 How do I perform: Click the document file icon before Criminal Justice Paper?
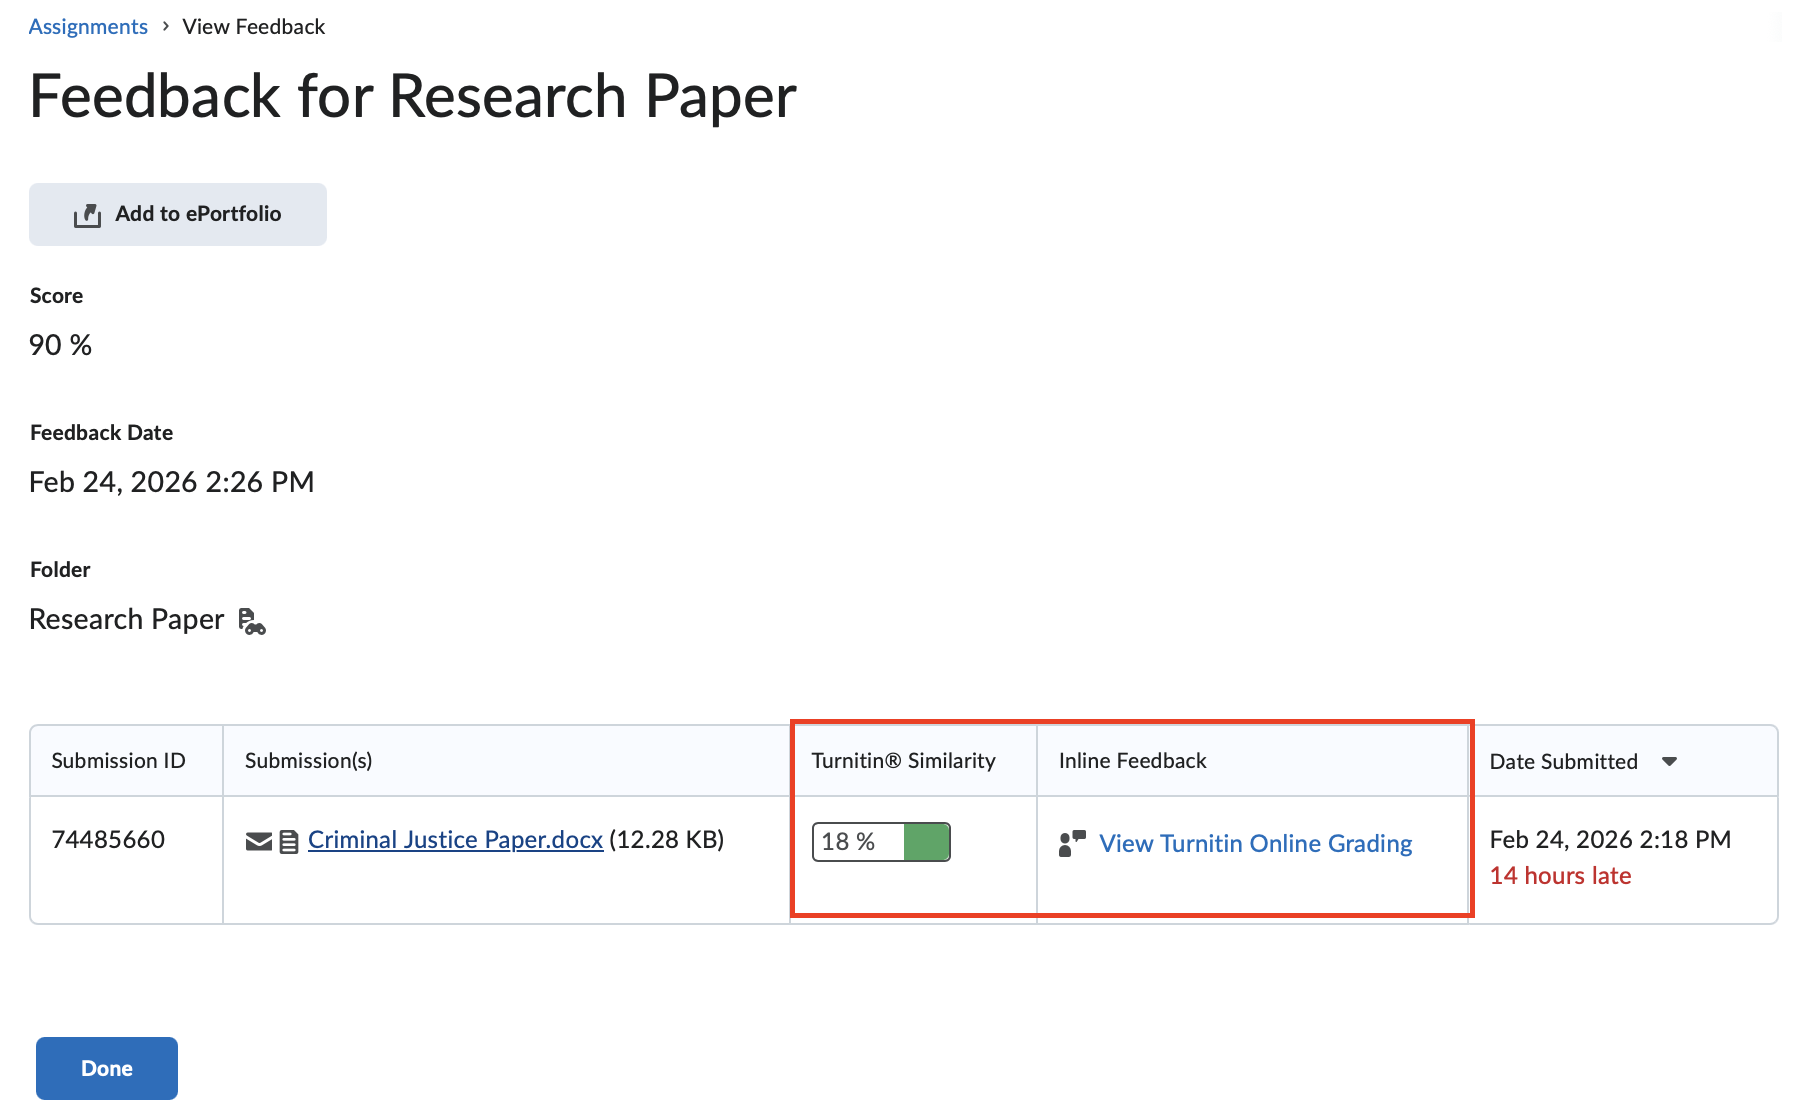point(289,842)
